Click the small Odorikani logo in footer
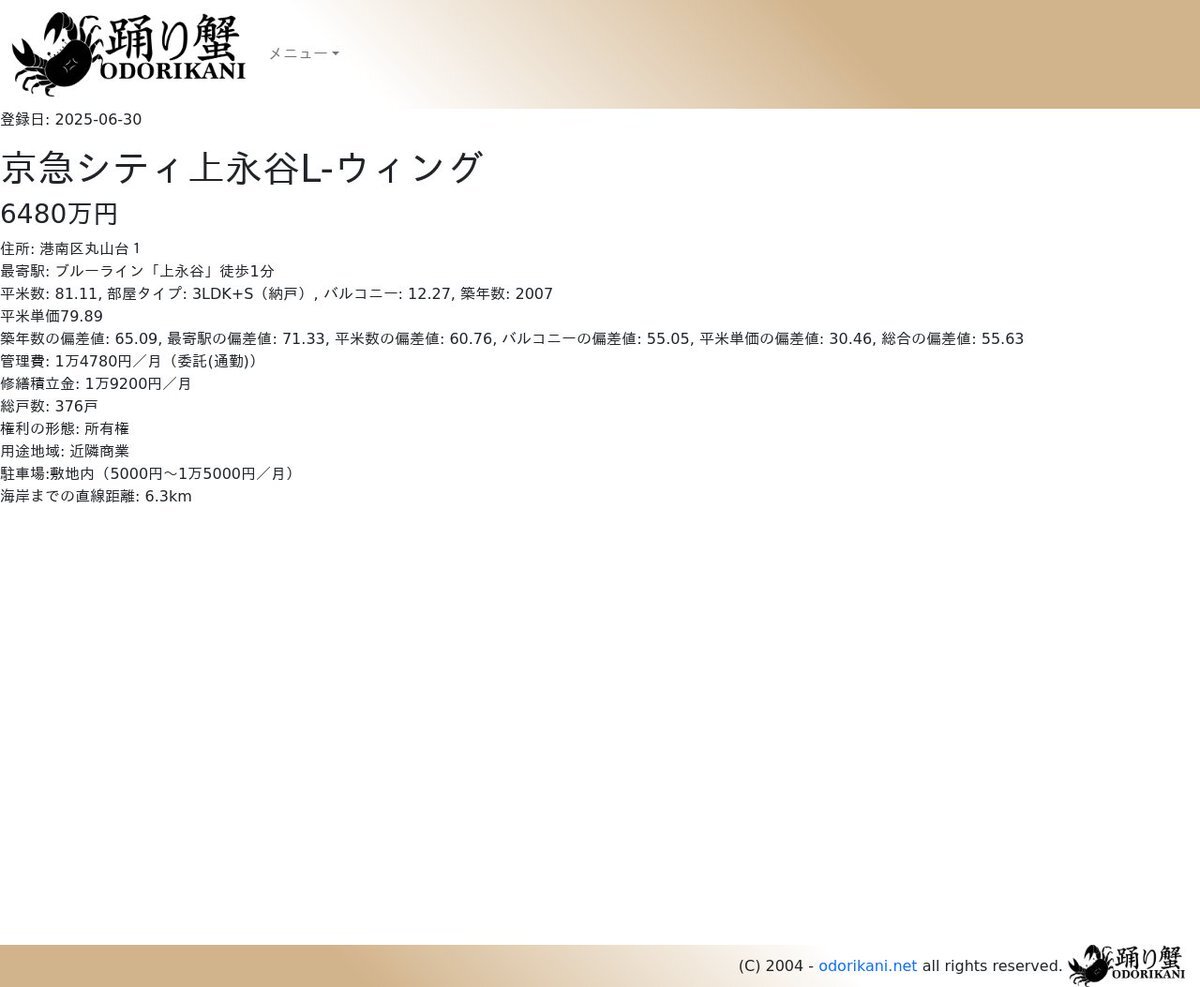1200x987 pixels. (1126, 965)
